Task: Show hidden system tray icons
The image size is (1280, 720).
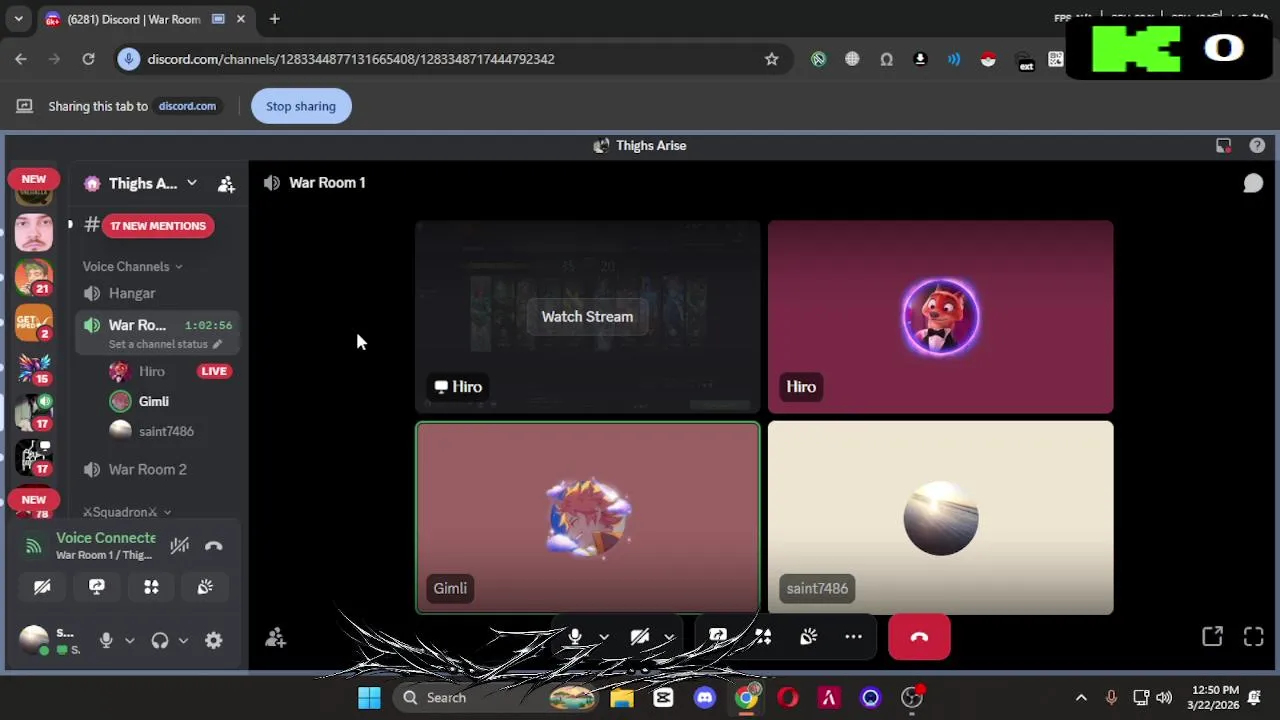Action: (x=1080, y=698)
